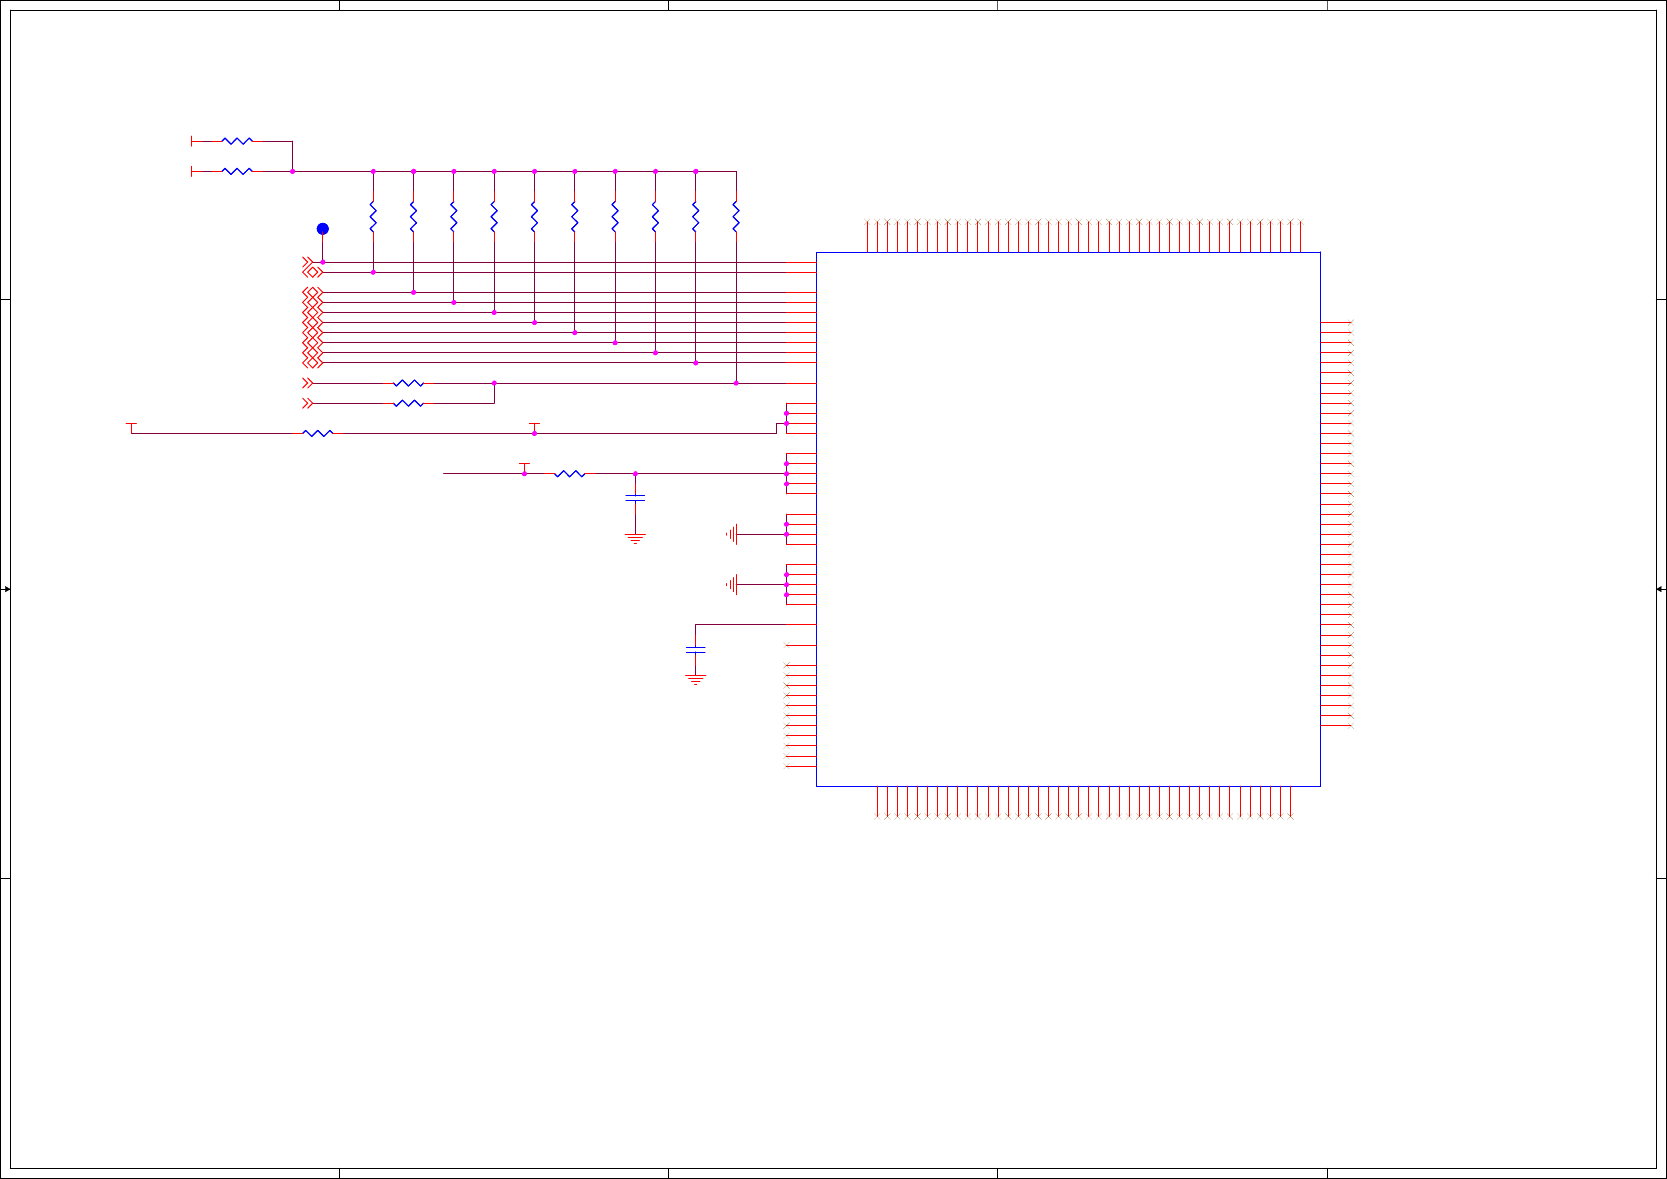The width and height of the screenshot is (1667, 1179).
Task: Select the solid blue circle test point
Action: tap(323, 229)
